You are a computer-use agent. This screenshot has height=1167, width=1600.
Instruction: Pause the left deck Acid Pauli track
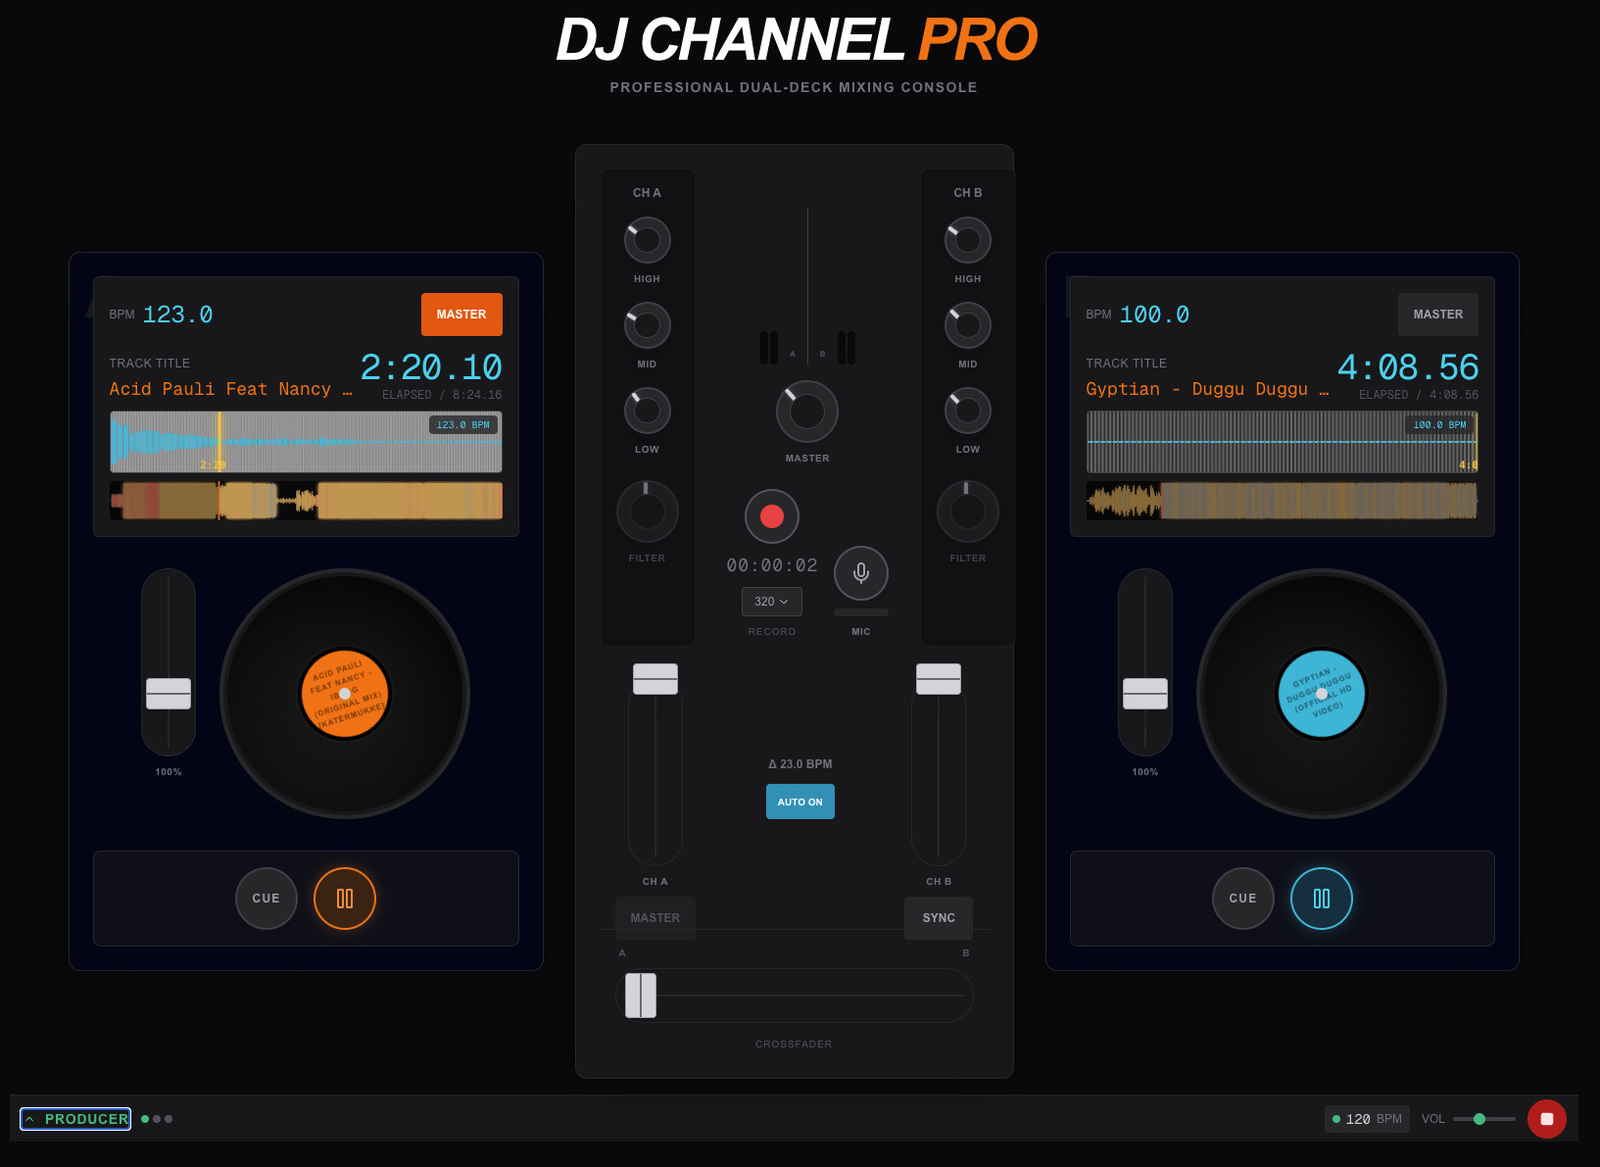[x=345, y=898]
